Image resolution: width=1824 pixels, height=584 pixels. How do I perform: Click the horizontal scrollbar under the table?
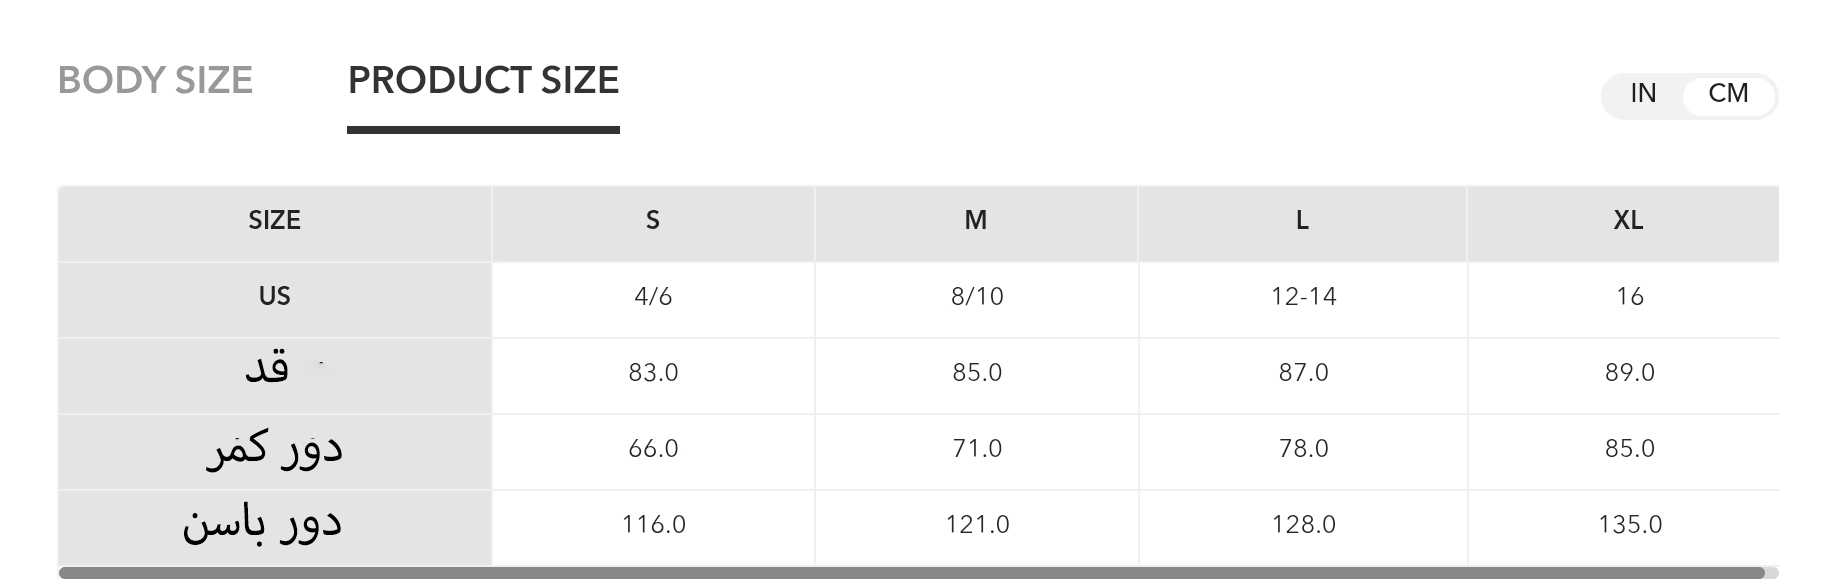[910, 573]
